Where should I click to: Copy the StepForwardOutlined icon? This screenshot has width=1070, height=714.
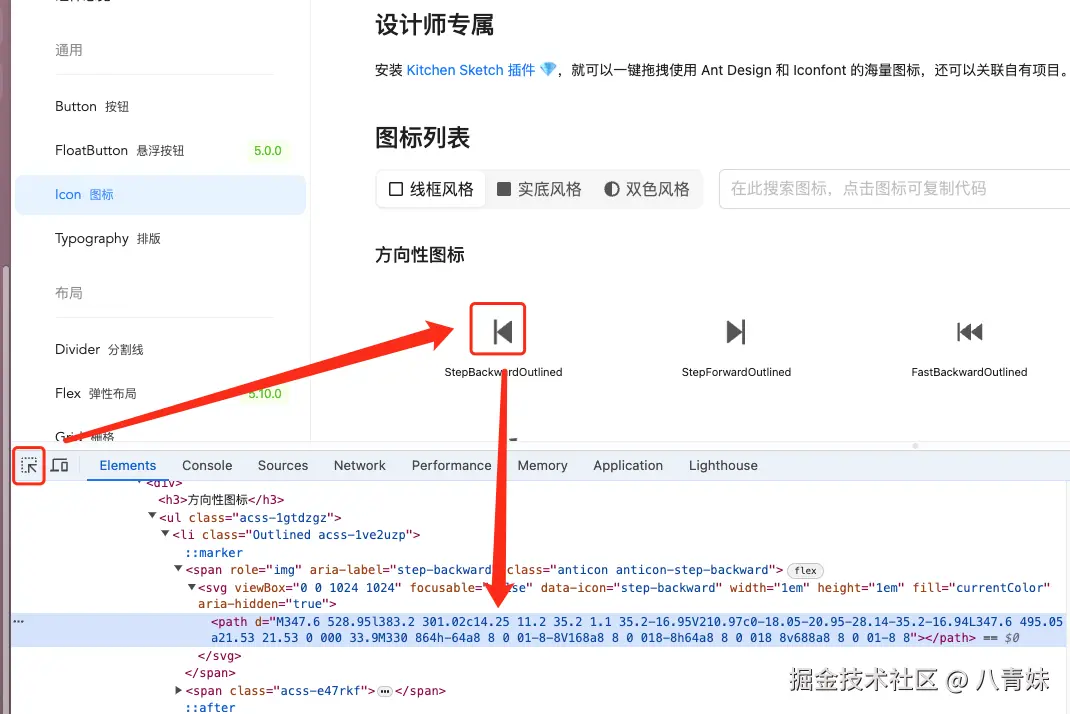click(736, 332)
